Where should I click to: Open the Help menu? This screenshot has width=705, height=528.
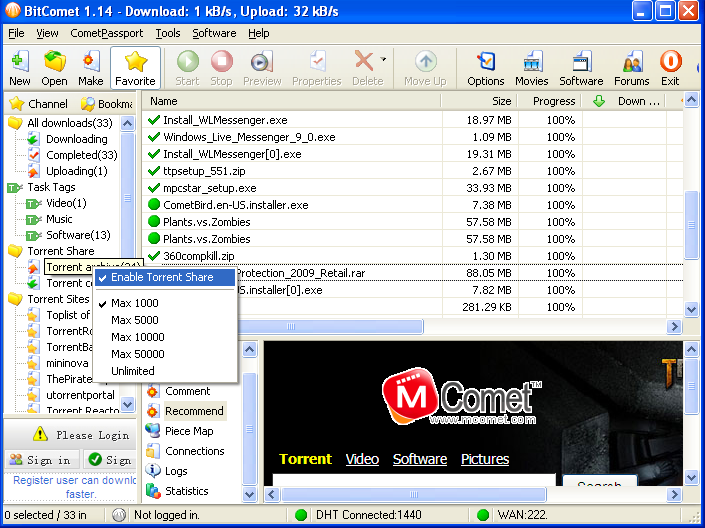[x=259, y=33]
